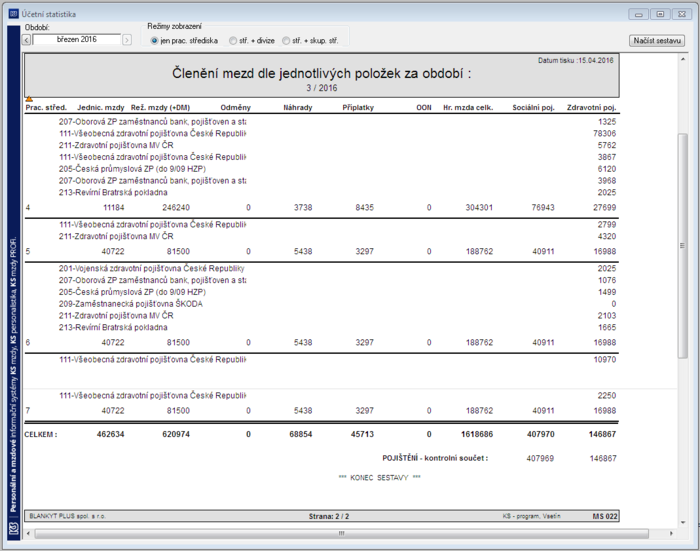The height and width of the screenshot is (551, 700).
Task: Click 'Strana: 2 / 2' page indicator
Action: pyautogui.click(x=329, y=517)
